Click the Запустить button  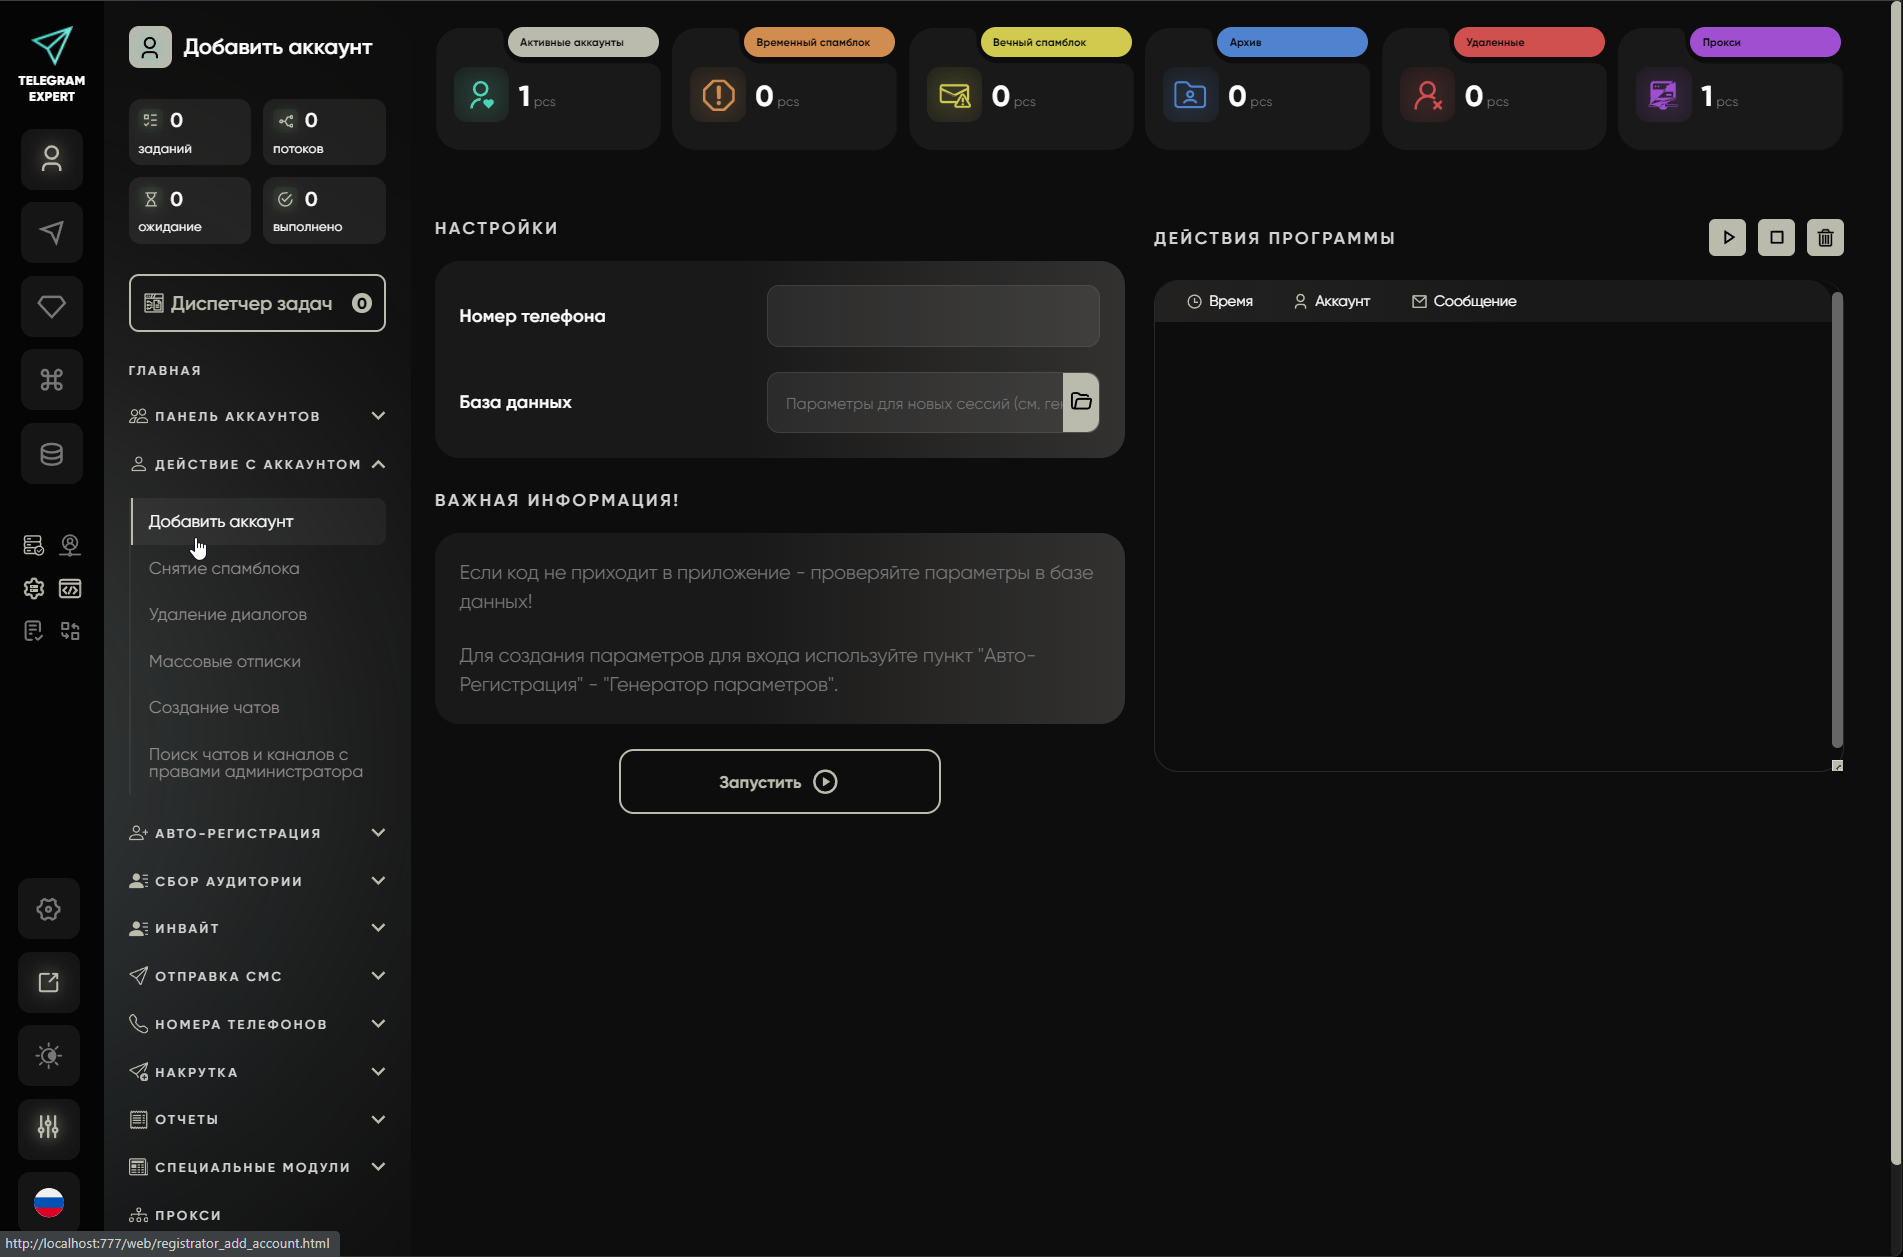point(779,782)
